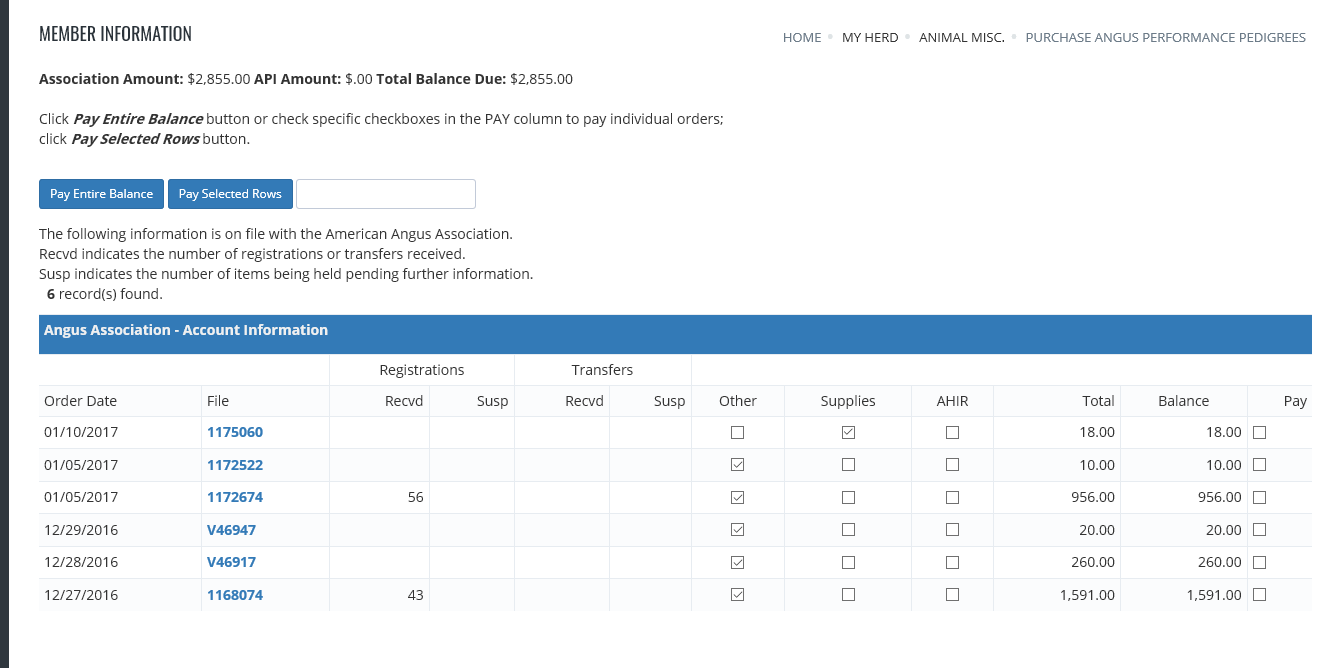Open file 1172522 link

click(x=235, y=465)
